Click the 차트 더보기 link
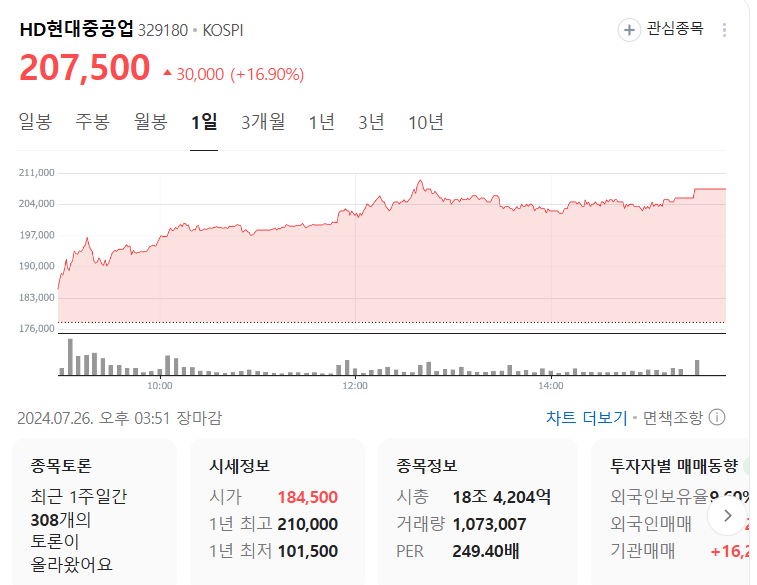This screenshot has height=585, width=757. click(x=586, y=417)
